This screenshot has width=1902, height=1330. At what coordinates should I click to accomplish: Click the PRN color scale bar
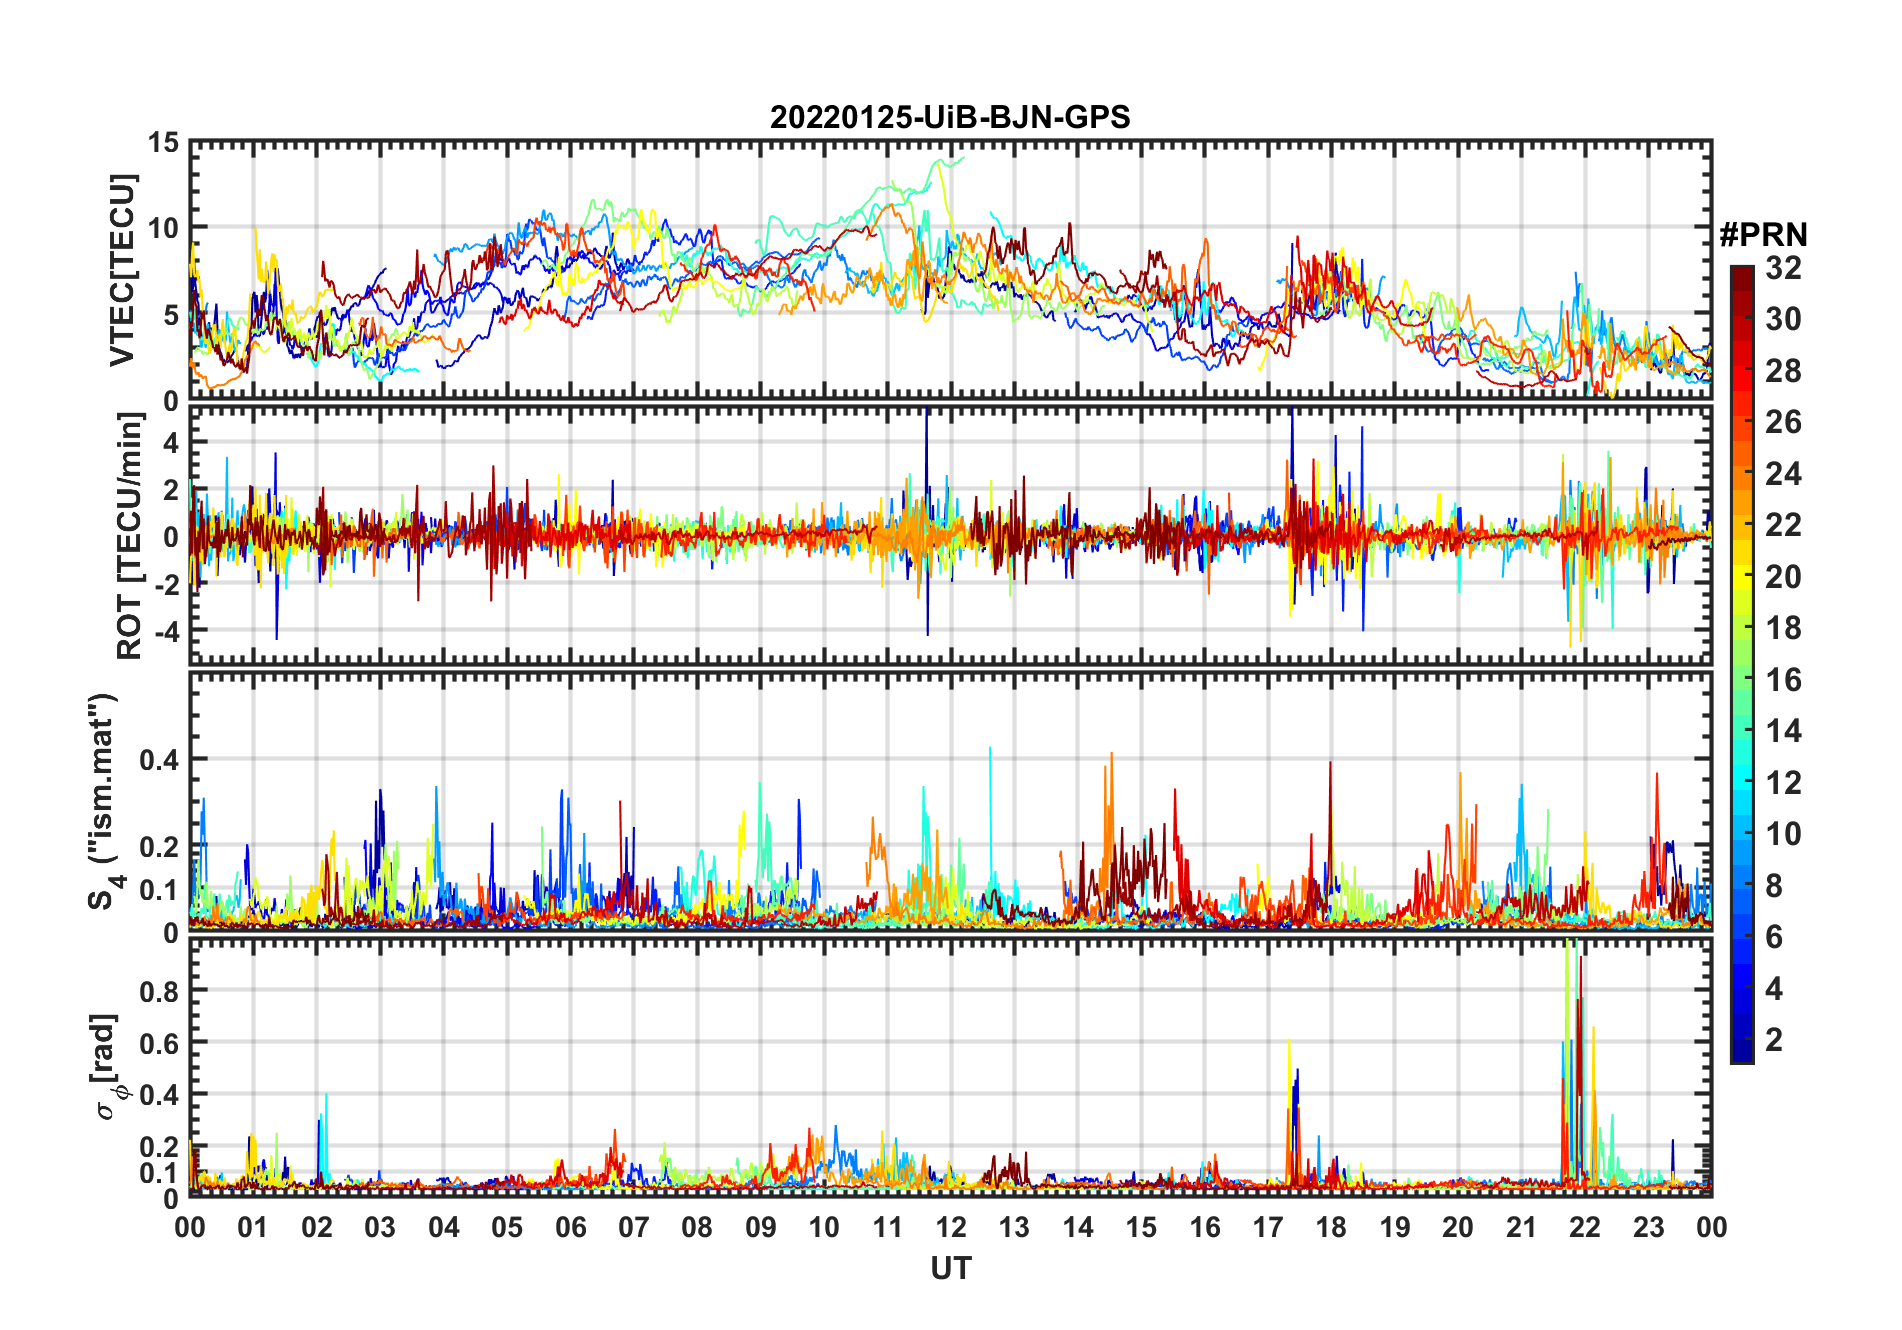point(1741,664)
